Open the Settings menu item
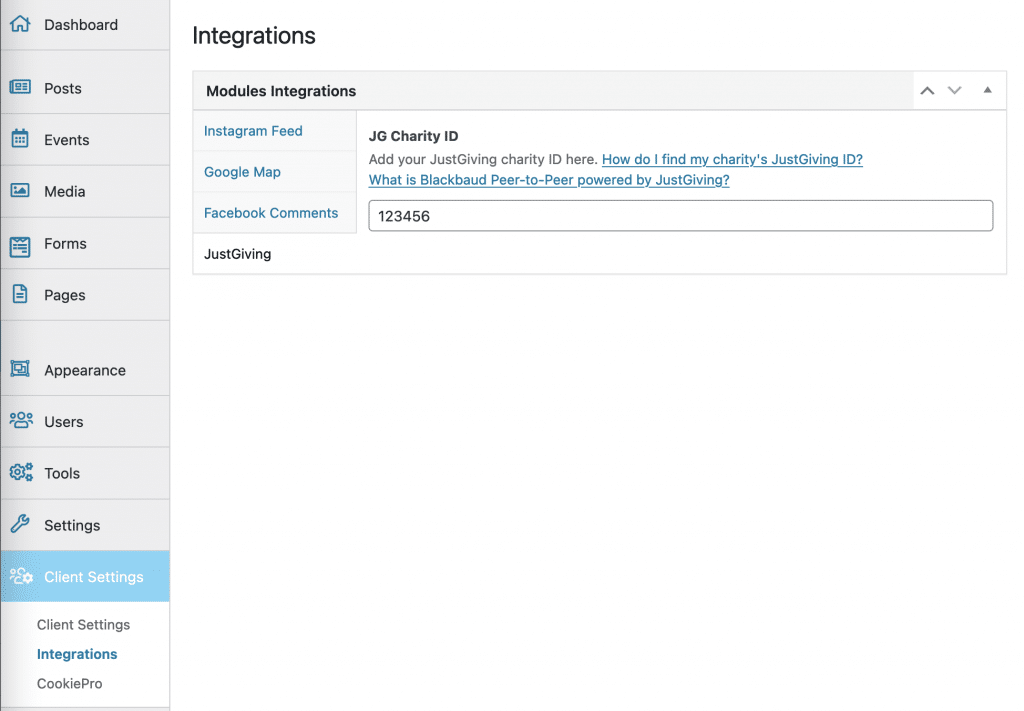This screenshot has height=711, width=1024. click(85, 525)
